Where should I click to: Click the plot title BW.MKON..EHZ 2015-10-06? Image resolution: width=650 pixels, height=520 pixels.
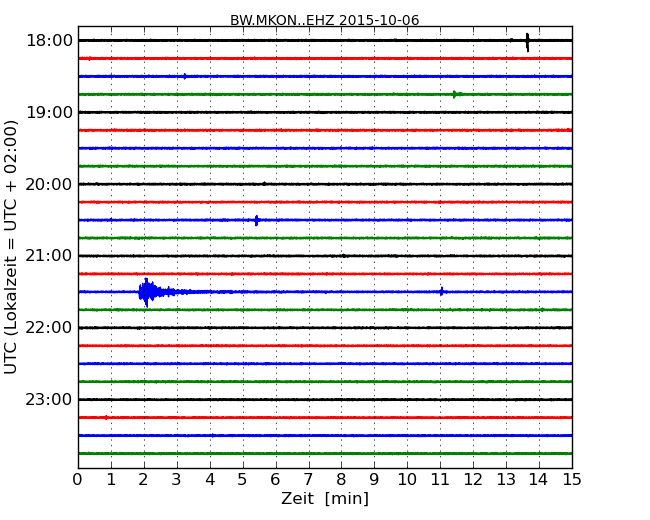pos(325,20)
